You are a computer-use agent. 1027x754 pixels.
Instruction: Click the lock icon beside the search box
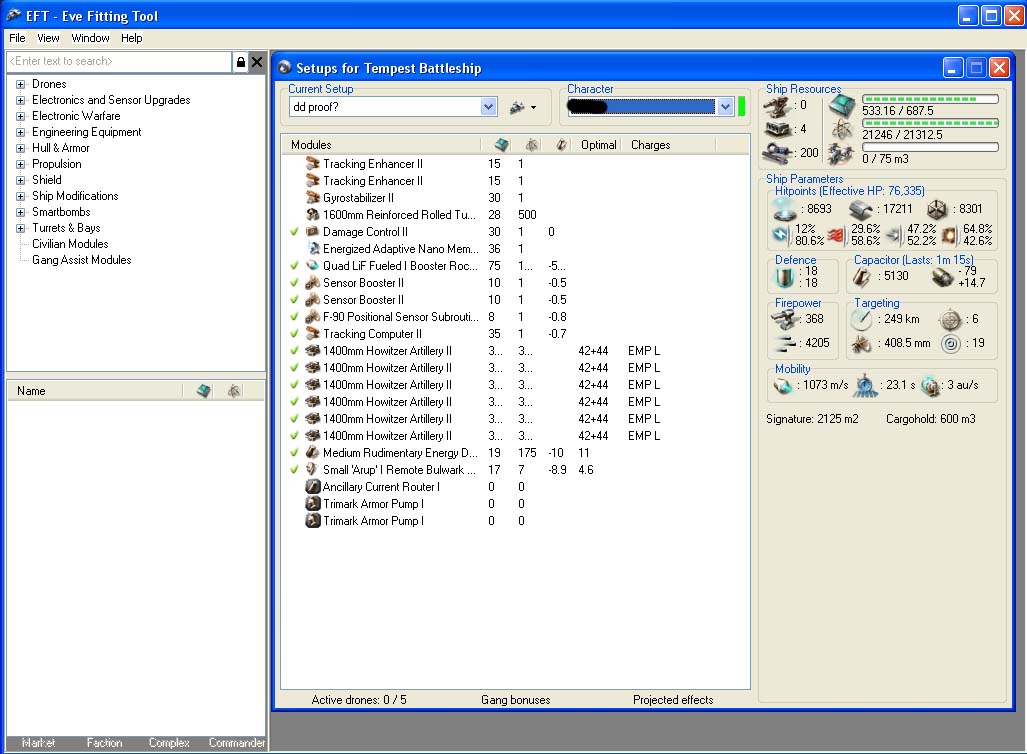240,62
